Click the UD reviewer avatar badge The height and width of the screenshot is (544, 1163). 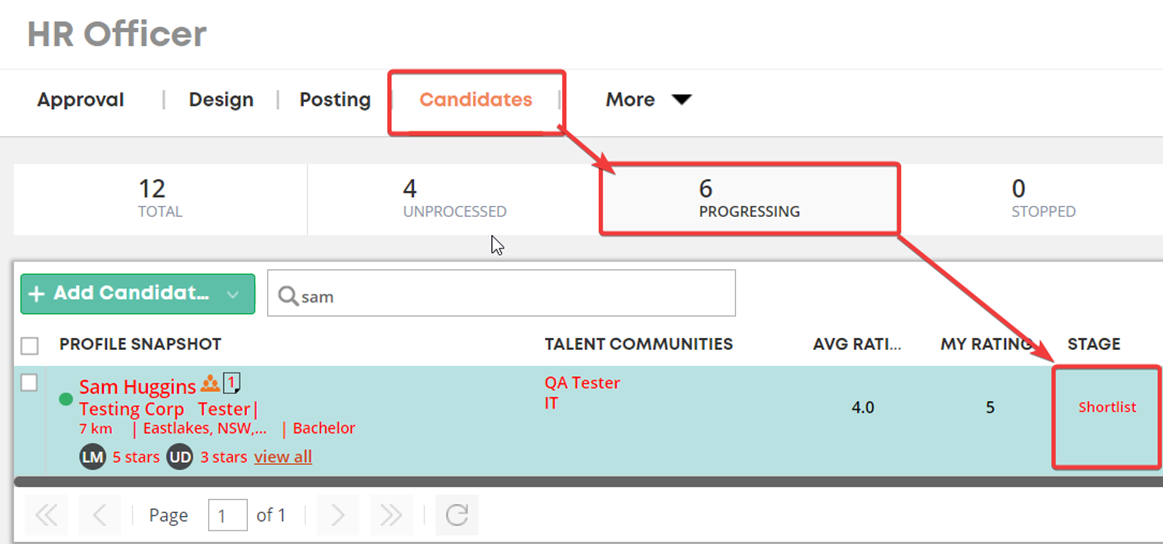pos(179,457)
